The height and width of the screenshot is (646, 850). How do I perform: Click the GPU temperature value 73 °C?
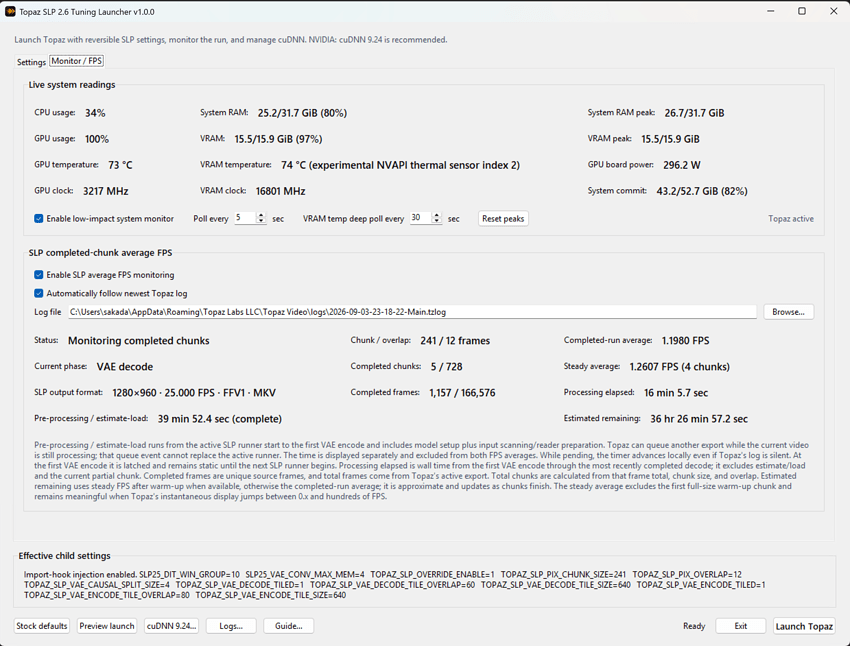(x=120, y=165)
